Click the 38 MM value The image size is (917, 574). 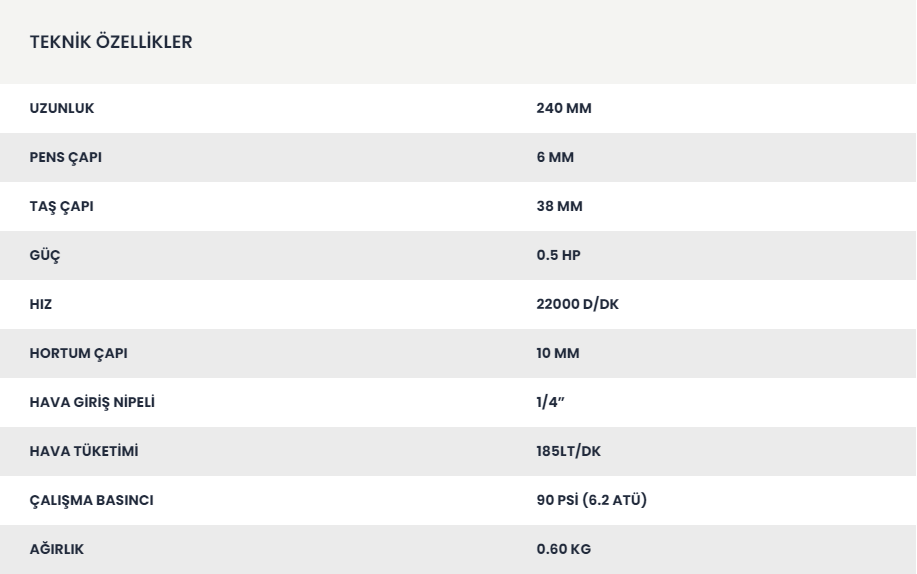559,207
